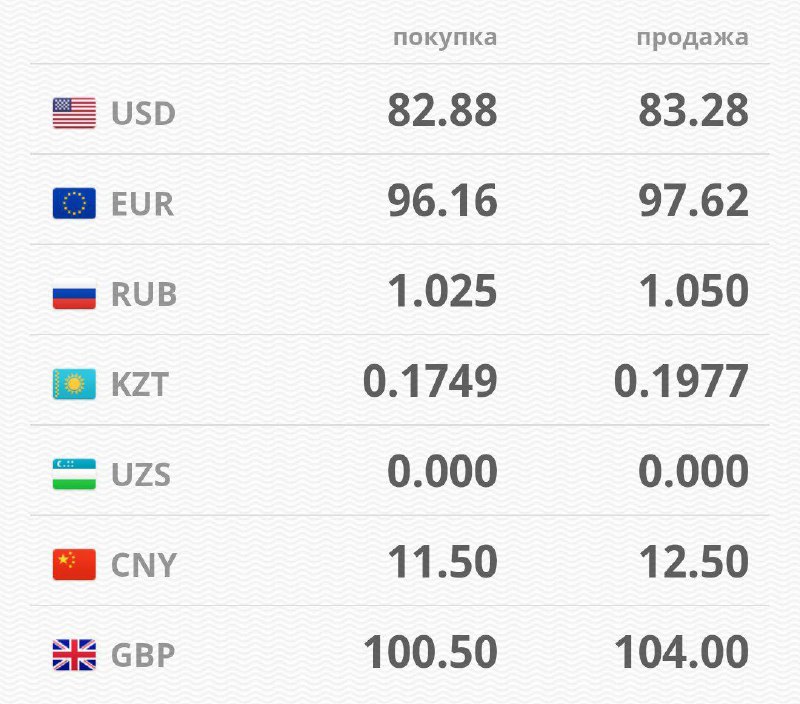Select the EUR currency label
The image size is (800, 704).
143,204
